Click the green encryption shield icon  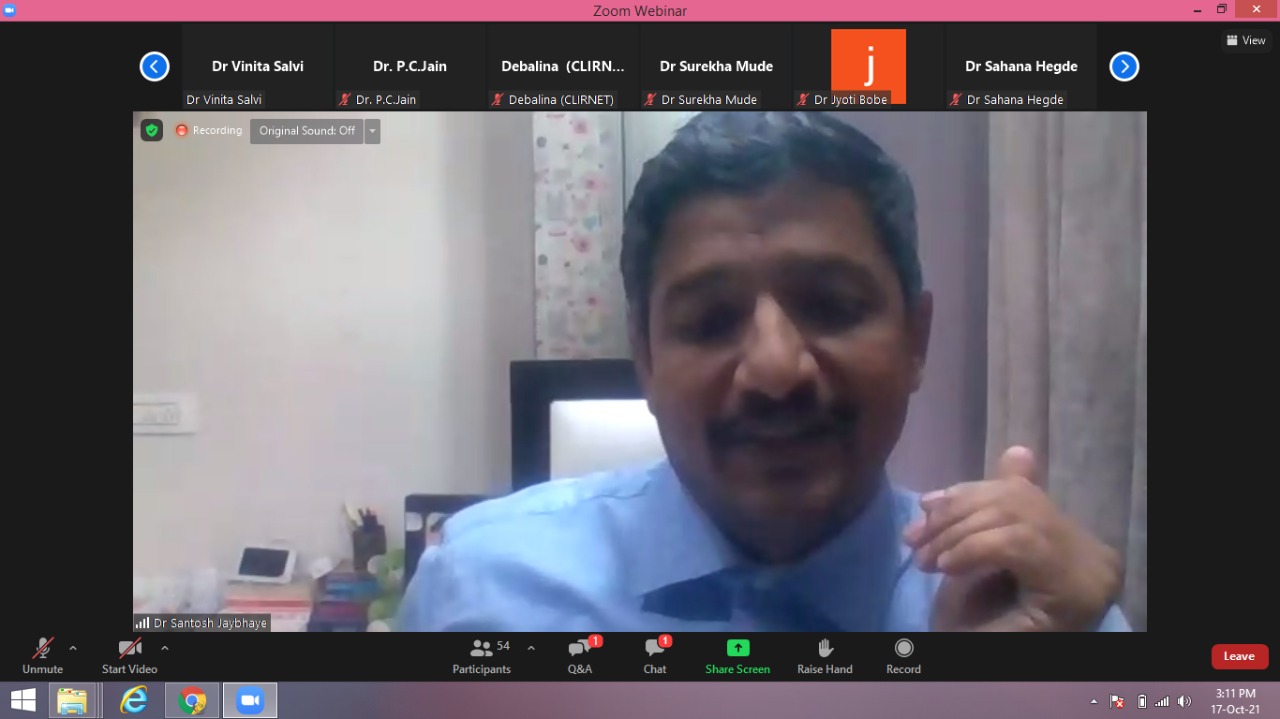point(151,130)
